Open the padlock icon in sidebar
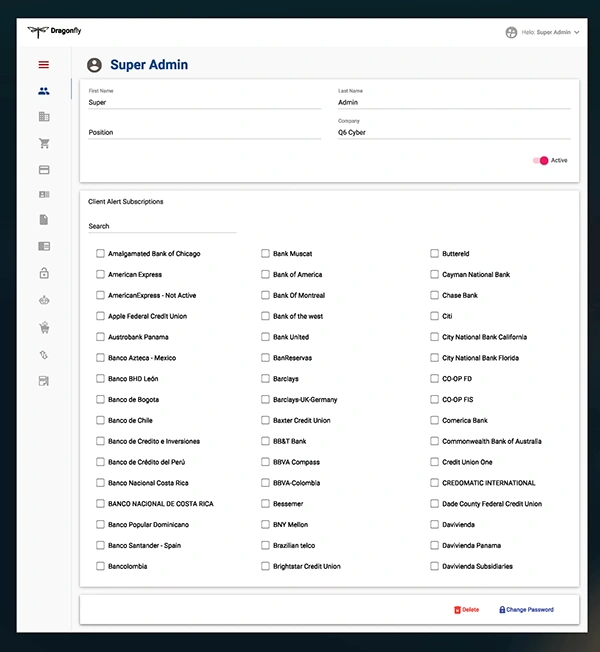Viewport: 600px width, 652px height. 44,273
